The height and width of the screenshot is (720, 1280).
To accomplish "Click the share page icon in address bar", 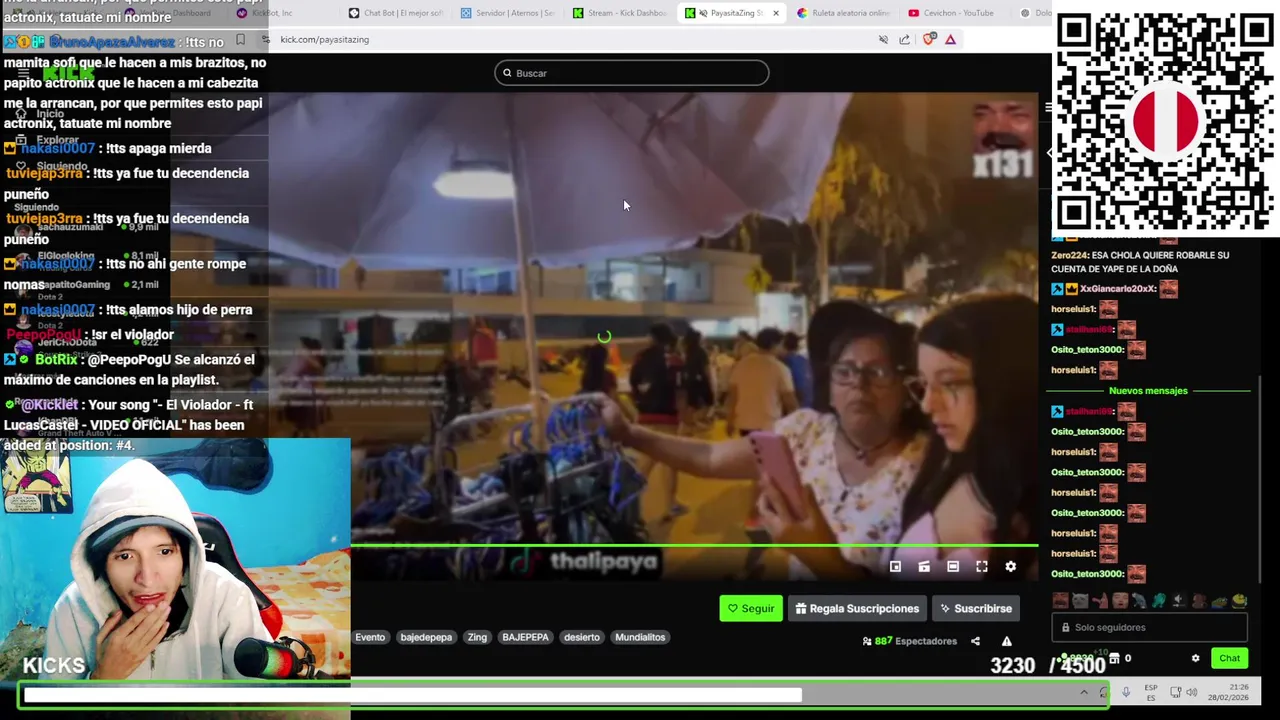I will point(904,39).
